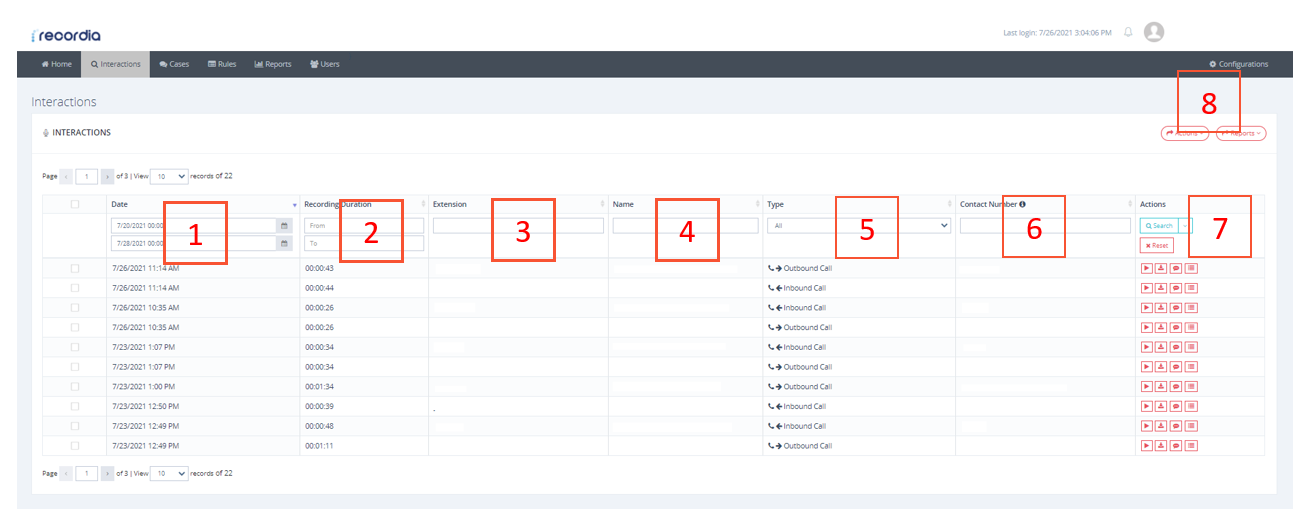Open the Type filter dropdown showing All
Screen dimensions: 1312x527
(859, 226)
